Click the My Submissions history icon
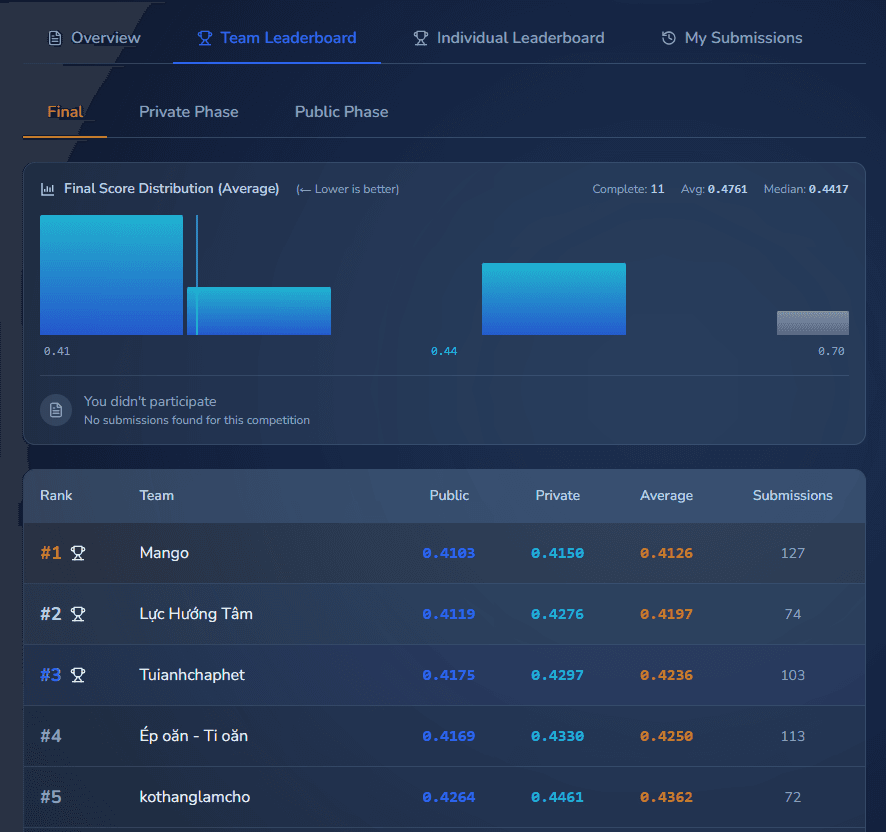Image resolution: width=886 pixels, height=832 pixels. pos(668,38)
